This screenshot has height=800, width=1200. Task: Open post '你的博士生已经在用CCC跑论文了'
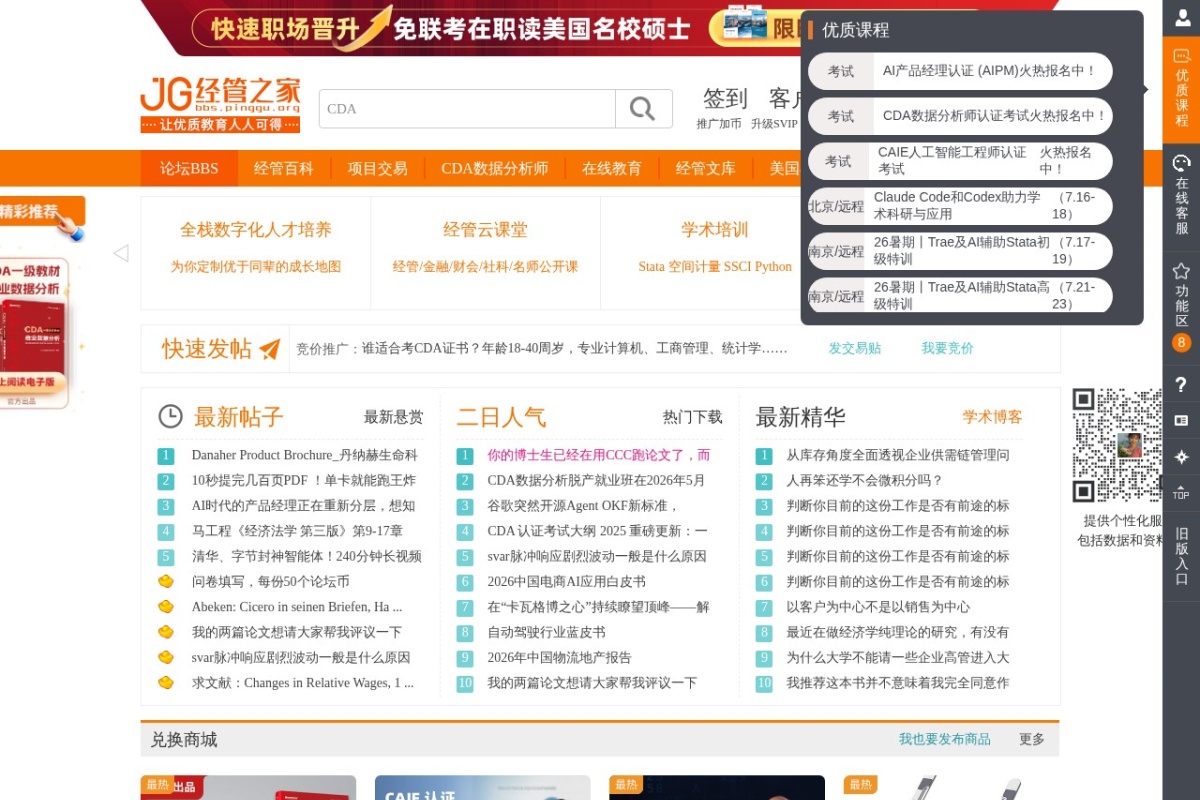(598, 455)
